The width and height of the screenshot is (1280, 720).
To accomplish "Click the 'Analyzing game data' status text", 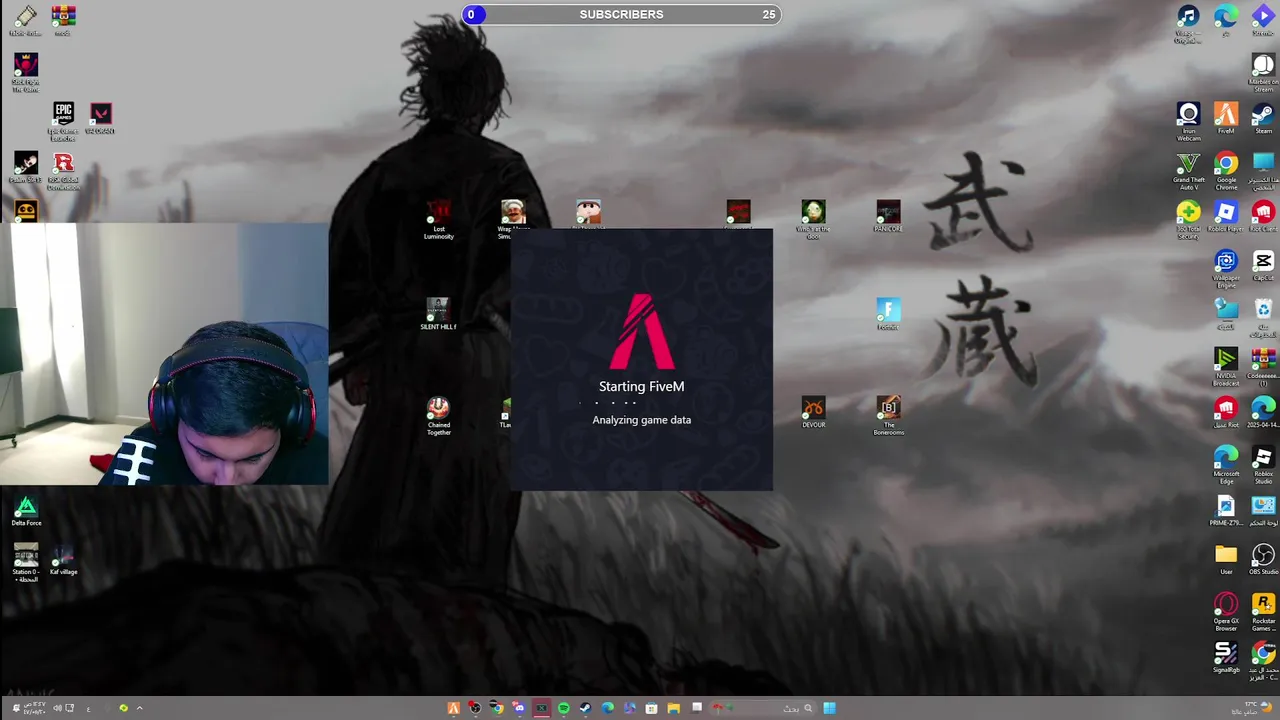I will [x=641, y=420].
